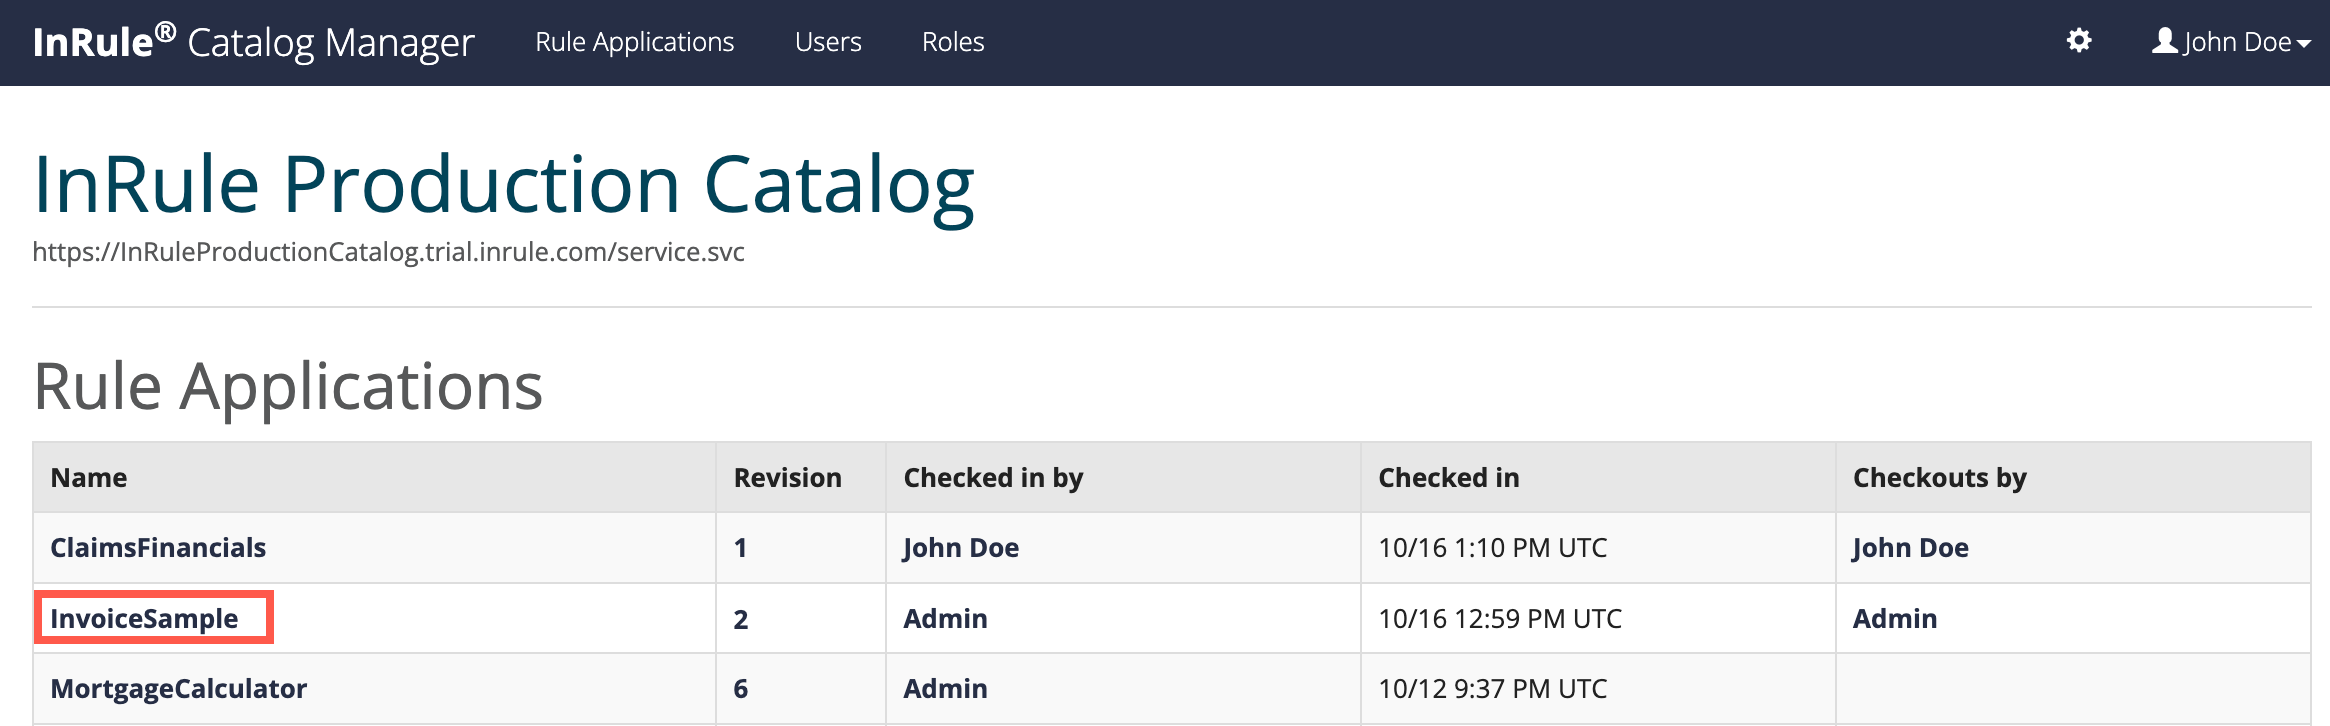Click revision 6 of MortgageCalculator

(x=740, y=689)
